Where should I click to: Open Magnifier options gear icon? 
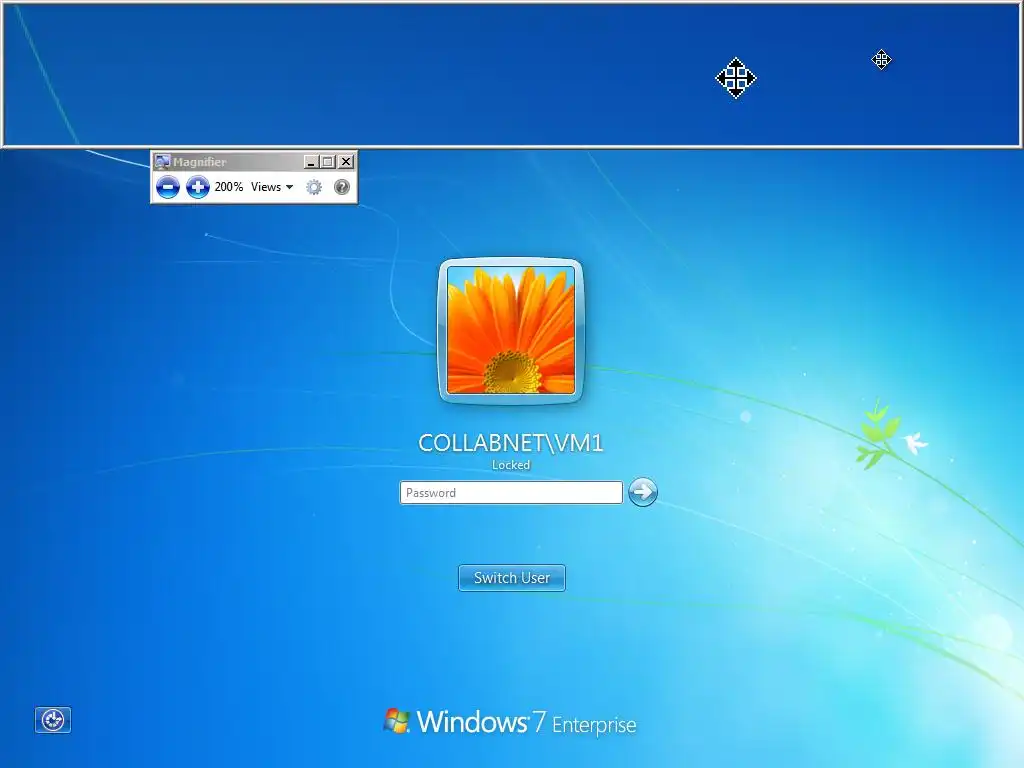pos(314,187)
